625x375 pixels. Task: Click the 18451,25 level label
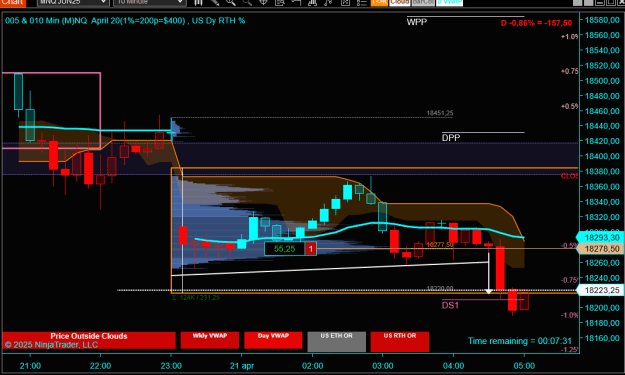coord(440,113)
